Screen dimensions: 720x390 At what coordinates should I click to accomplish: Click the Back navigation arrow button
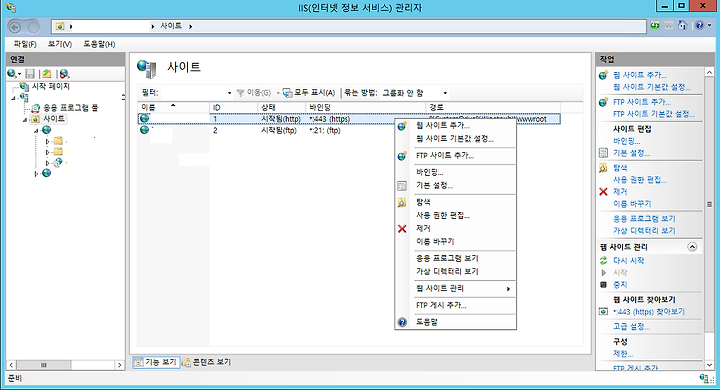(x=15, y=27)
